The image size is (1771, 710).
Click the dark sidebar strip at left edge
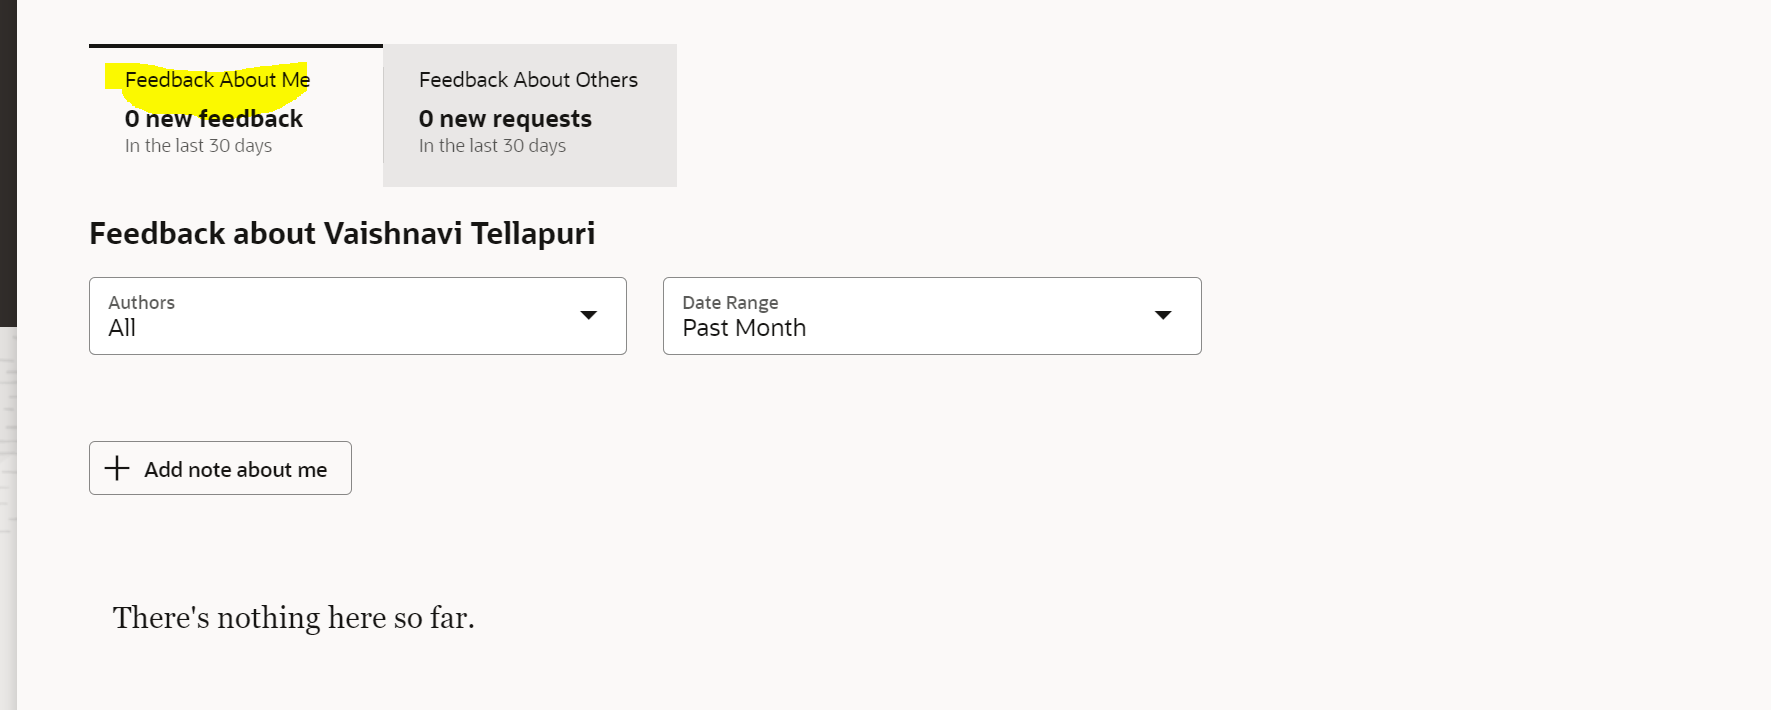click(x=8, y=160)
